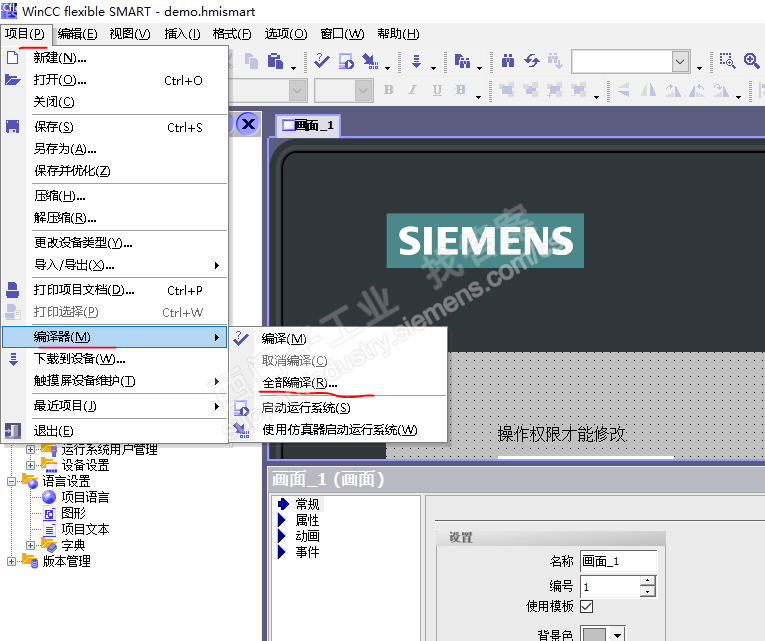Open the toolbar search combo dropdown

680,61
